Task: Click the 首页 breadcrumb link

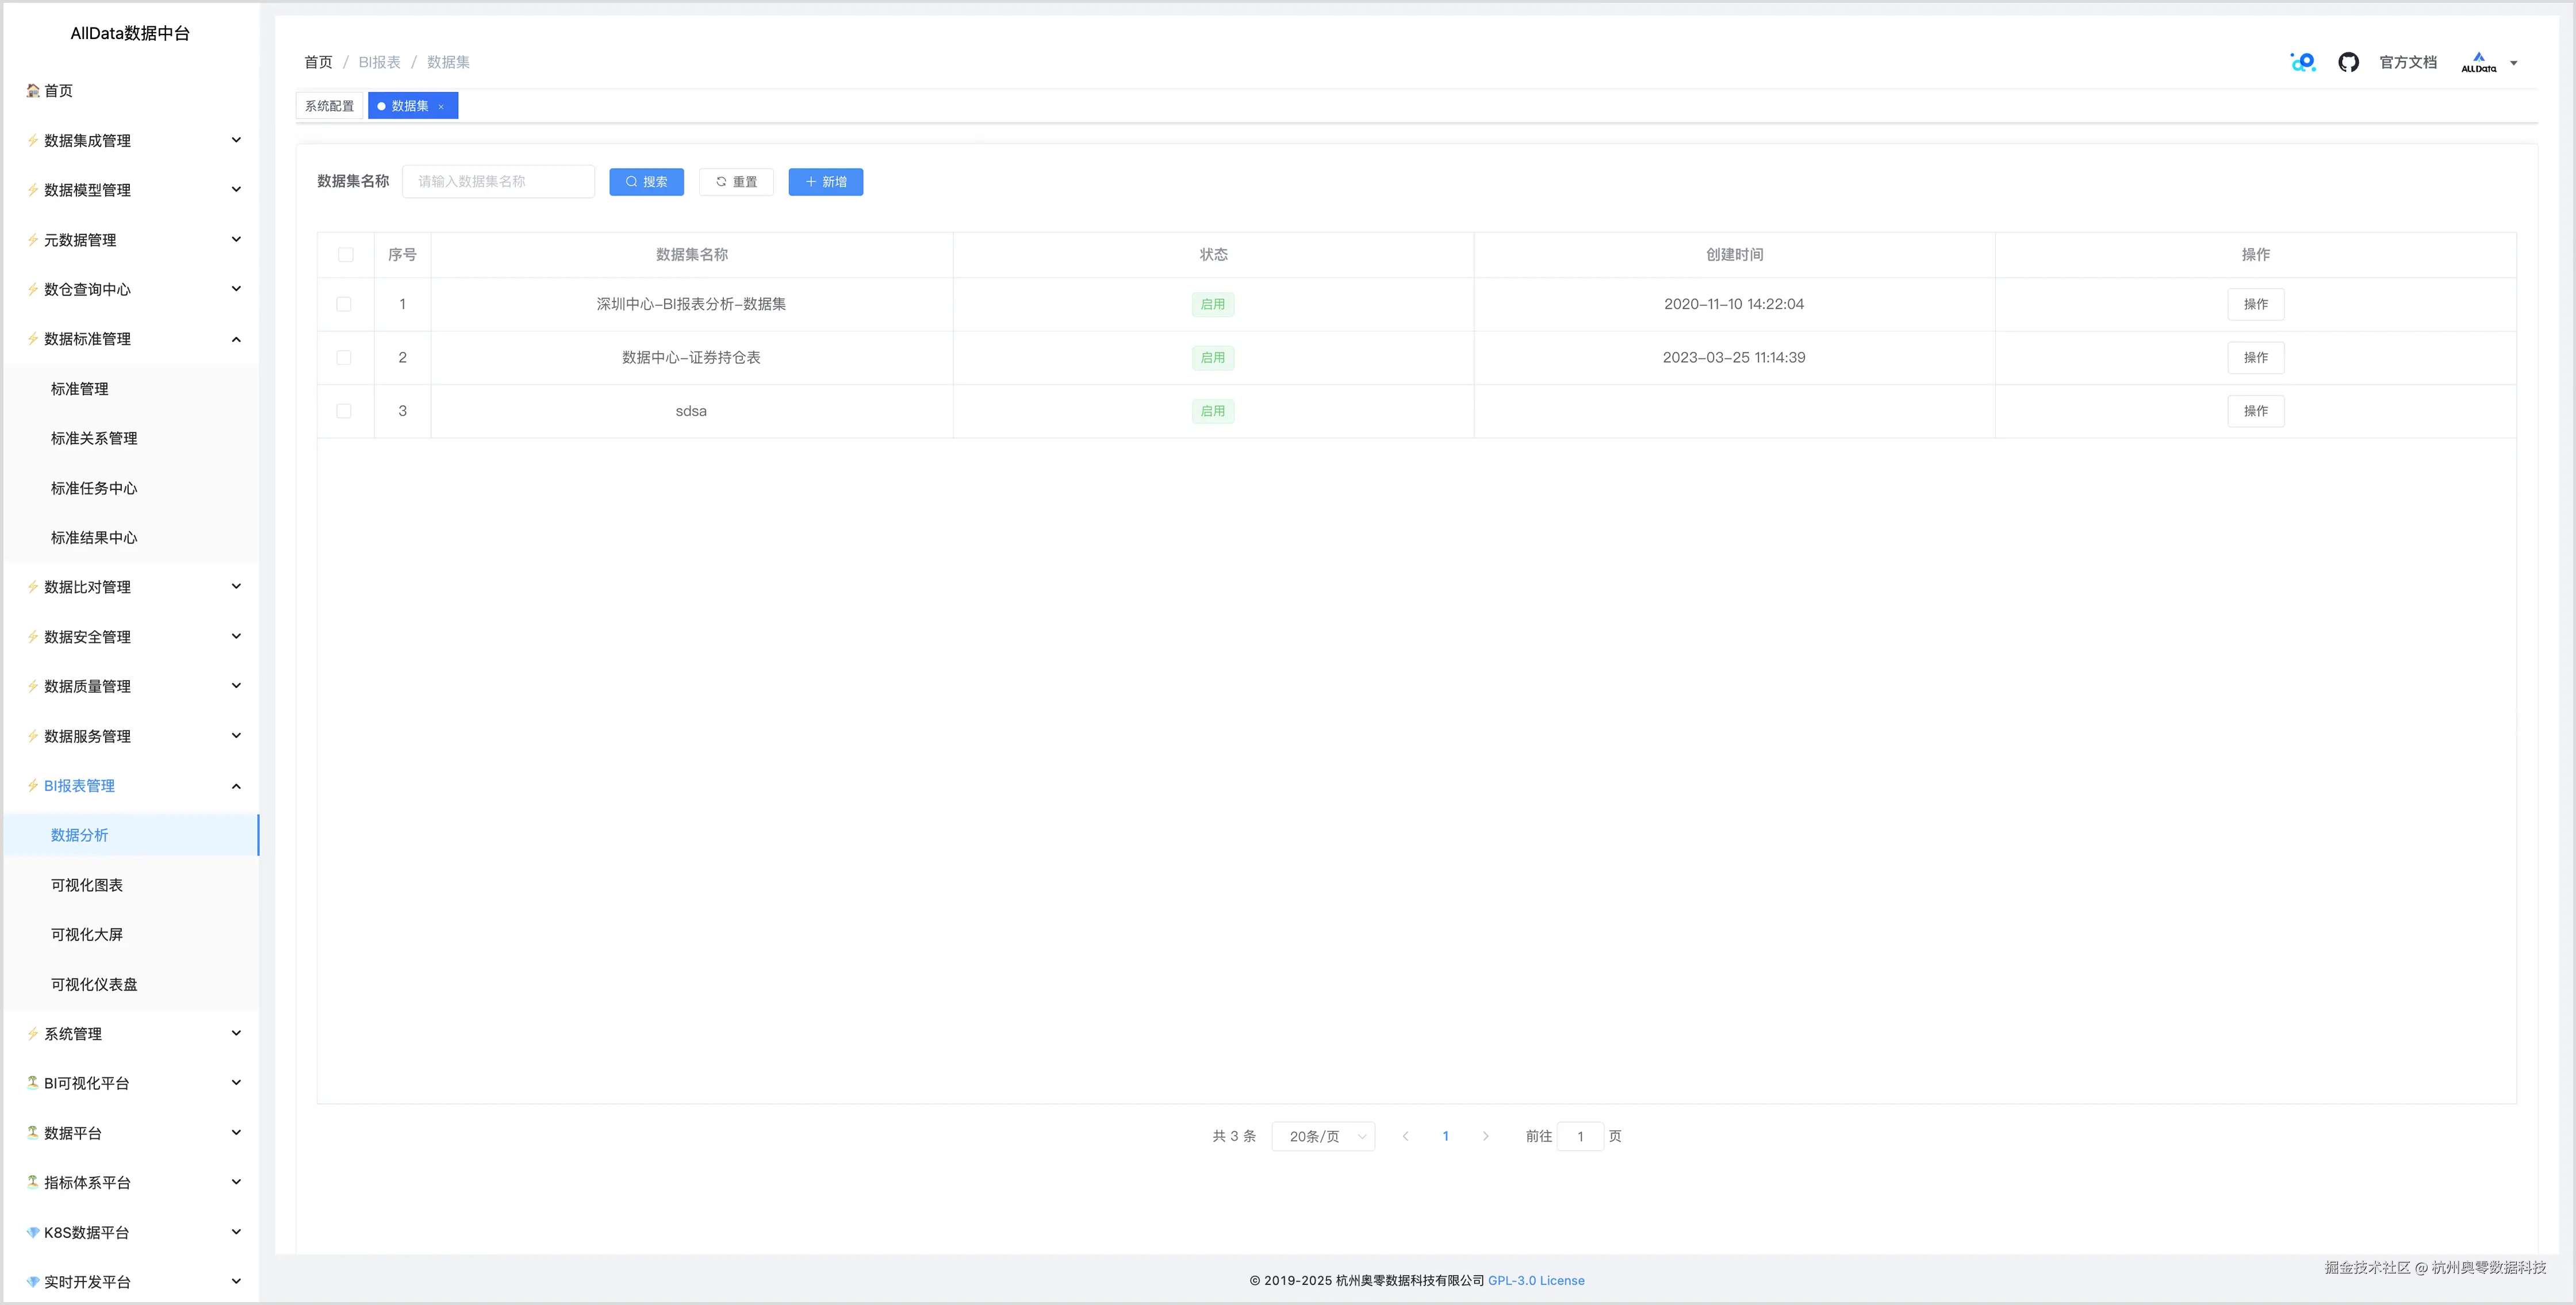Action: (x=318, y=62)
